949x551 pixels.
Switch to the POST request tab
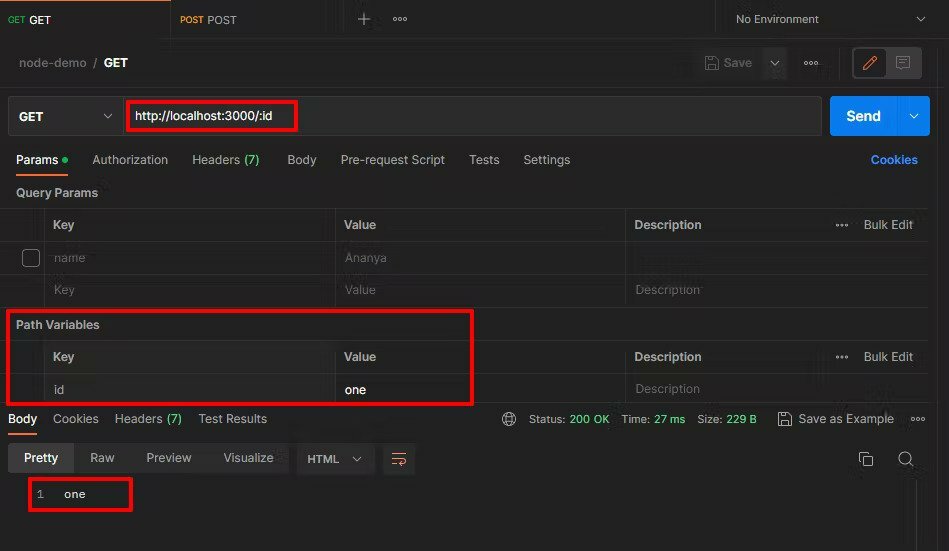(x=208, y=20)
